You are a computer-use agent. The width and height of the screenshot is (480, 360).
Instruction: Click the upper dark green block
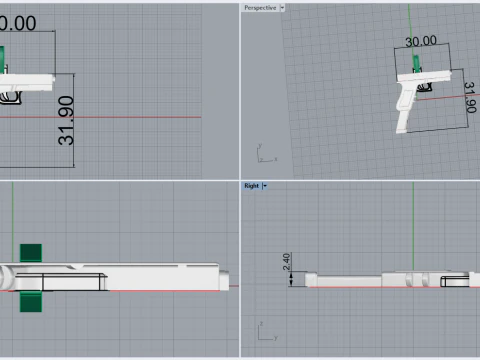[x=31, y=253]
